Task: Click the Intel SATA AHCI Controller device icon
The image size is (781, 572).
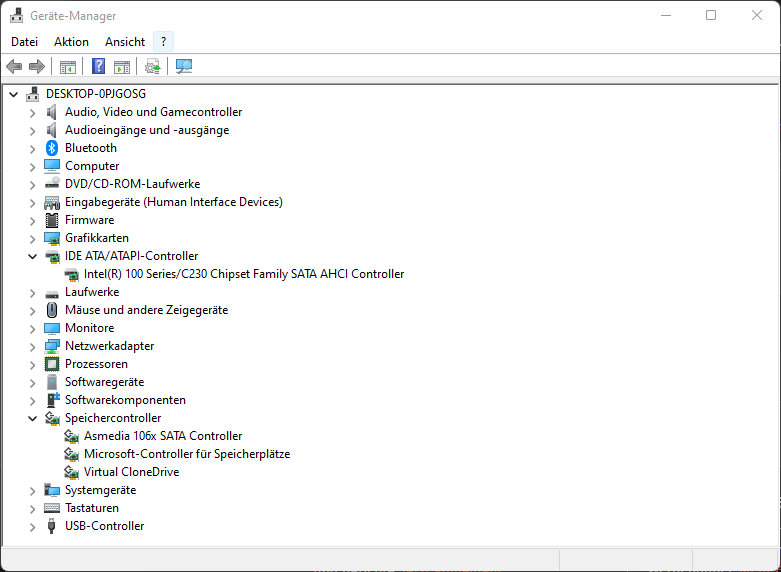Action: 71,275
